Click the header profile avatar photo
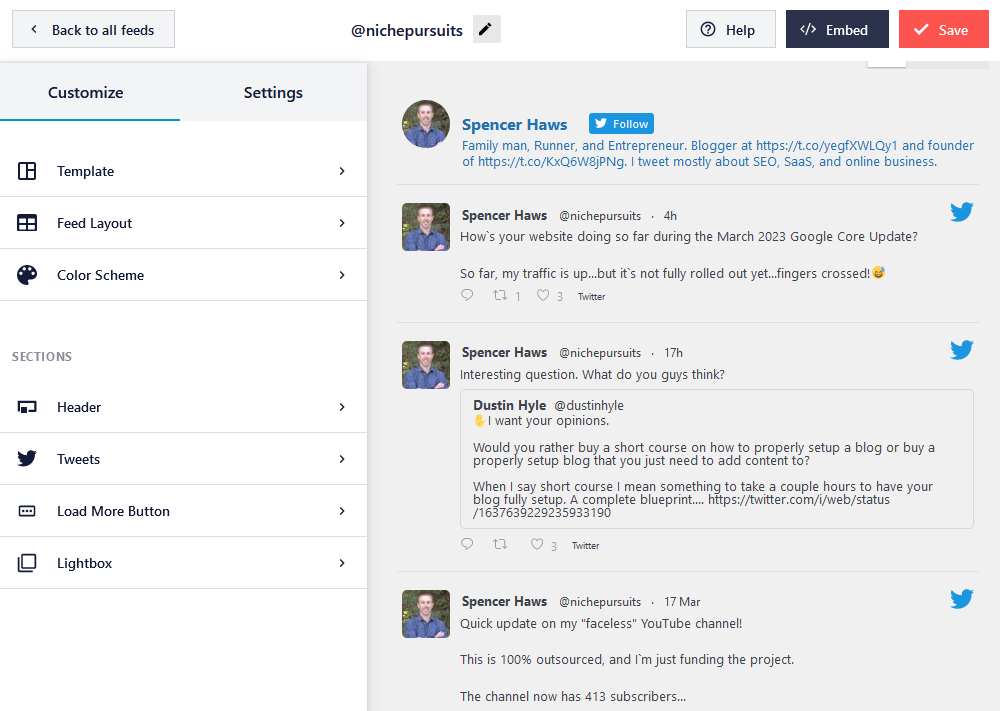The width and height of the screenshot is (1000, 711). coord(426,124)
